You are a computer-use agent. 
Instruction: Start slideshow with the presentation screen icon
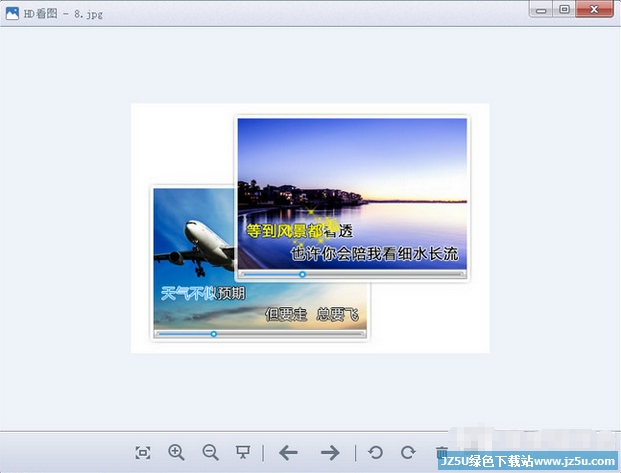[x=243, y=452]
